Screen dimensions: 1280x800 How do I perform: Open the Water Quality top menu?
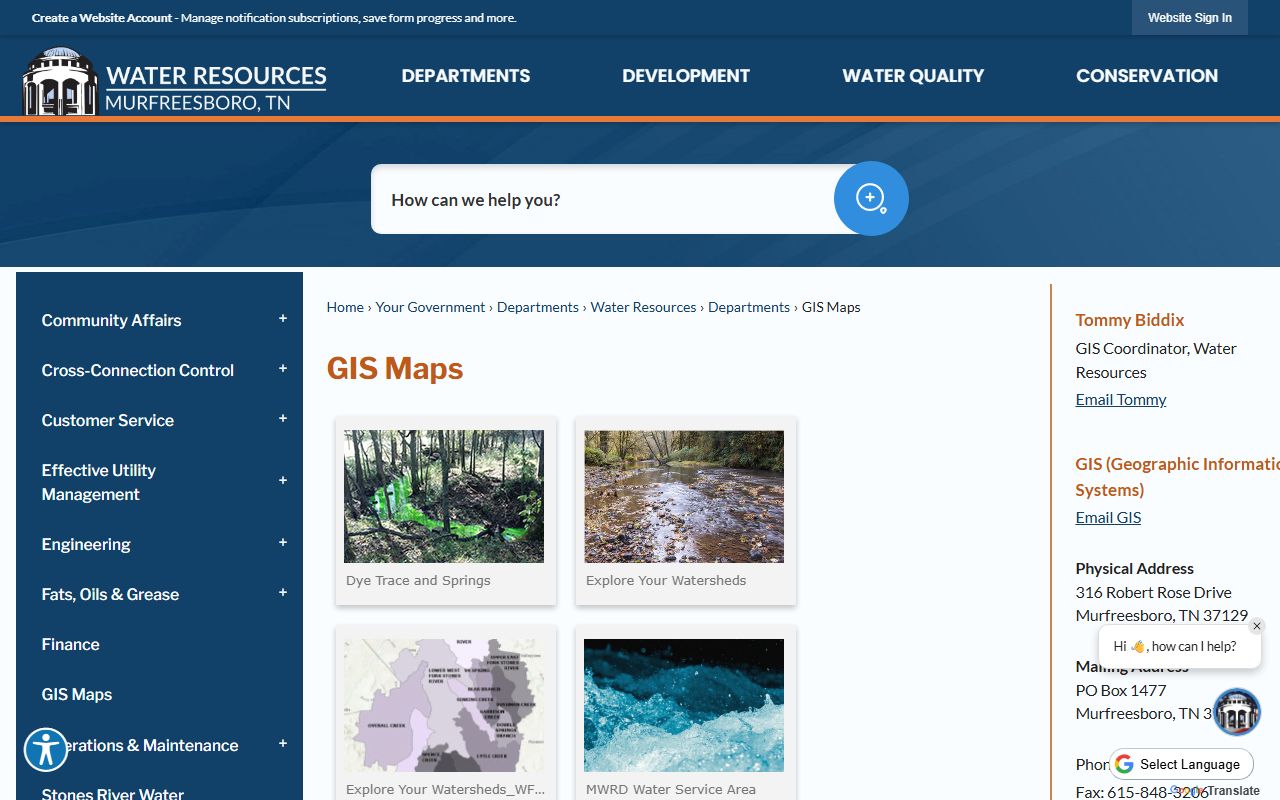pyautogui.click(x=913, y=76)
